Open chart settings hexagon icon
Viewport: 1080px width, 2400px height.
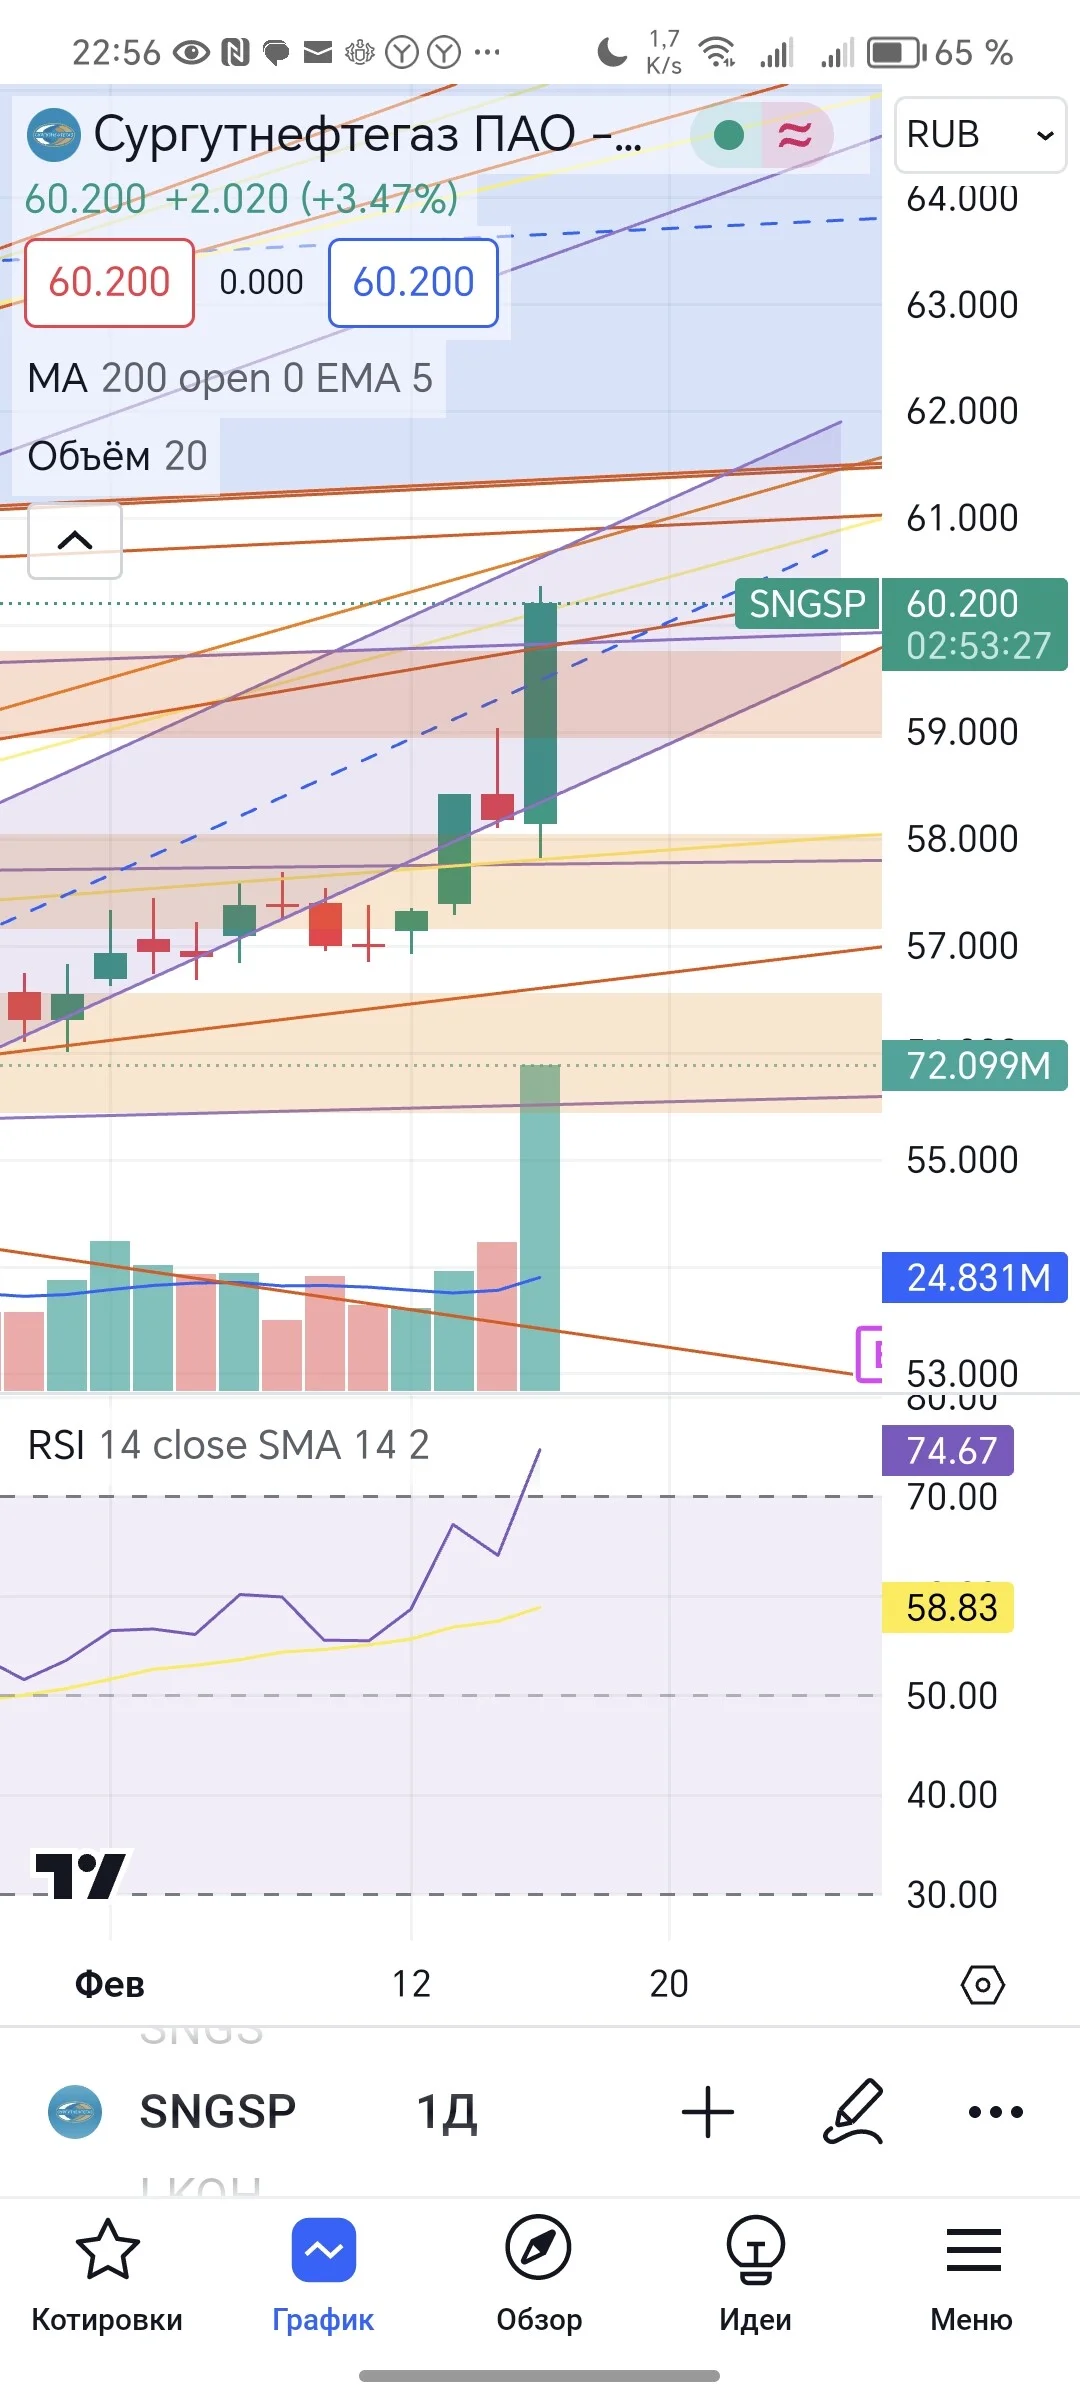pos(982,1984)
